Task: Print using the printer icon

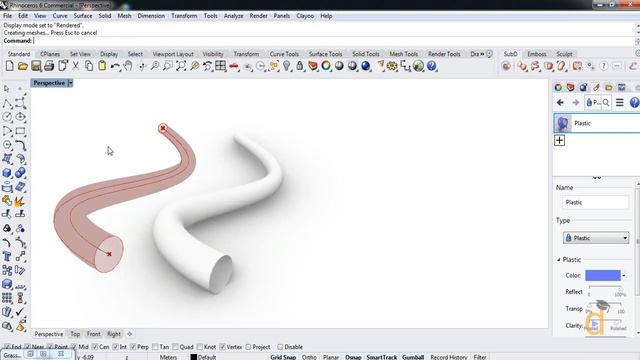Action: tap(49, 66)
